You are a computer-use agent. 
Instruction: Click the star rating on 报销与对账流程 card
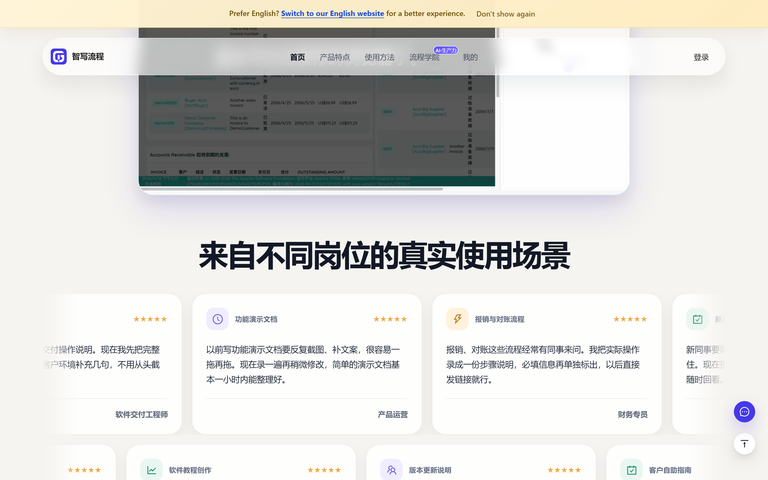click(x=630, y=319)
